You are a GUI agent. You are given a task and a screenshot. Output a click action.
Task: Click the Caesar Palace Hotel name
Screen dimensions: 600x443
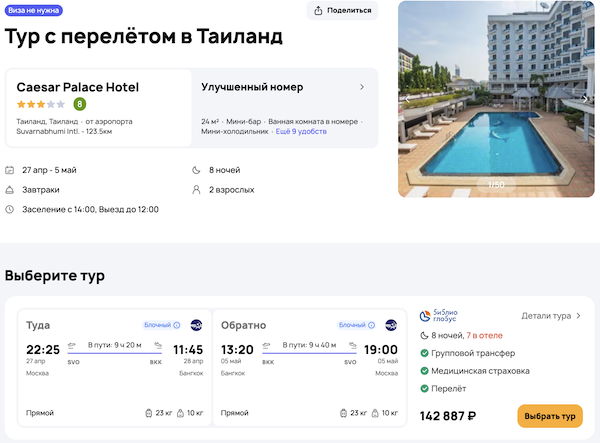[77, 87]
